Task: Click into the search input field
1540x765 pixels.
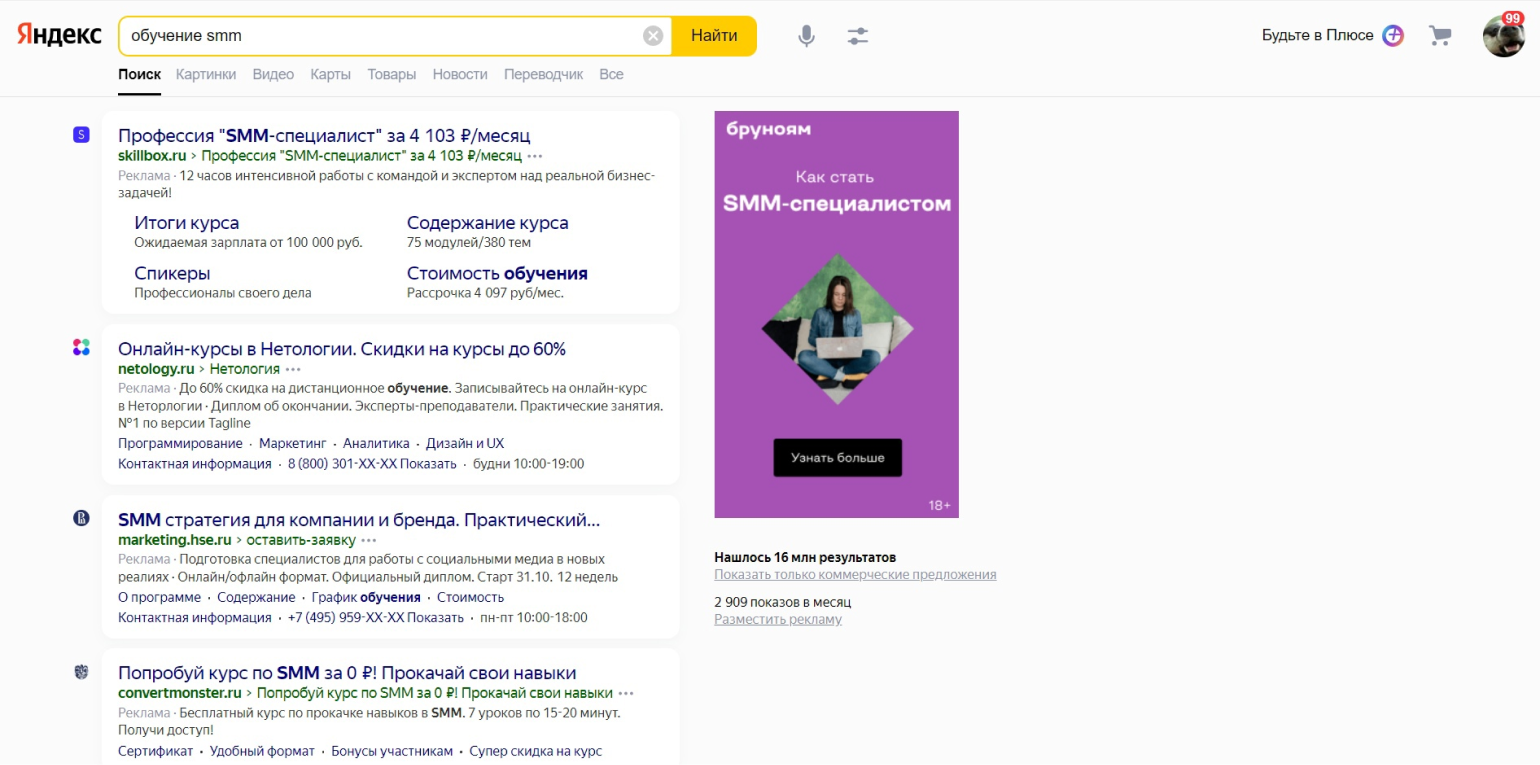Action: click(380, 36)
